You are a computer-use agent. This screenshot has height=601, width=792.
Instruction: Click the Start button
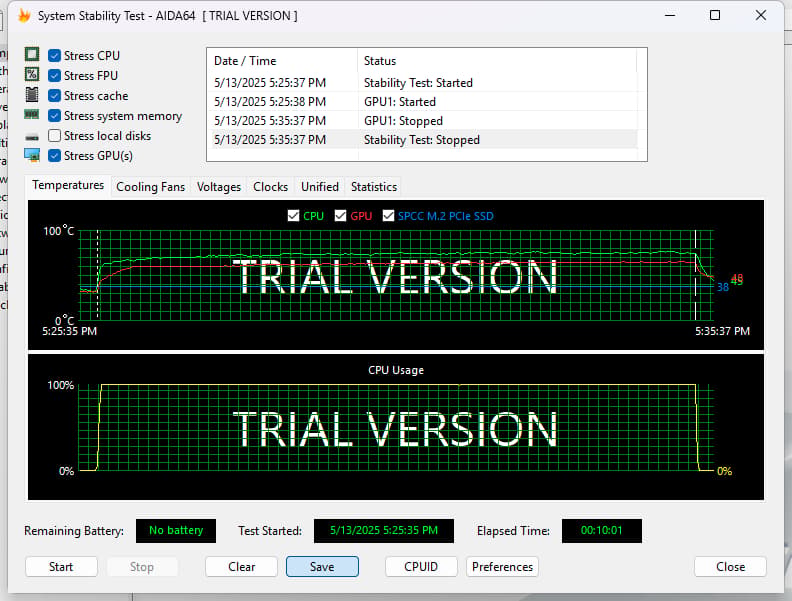pos(61,567)
